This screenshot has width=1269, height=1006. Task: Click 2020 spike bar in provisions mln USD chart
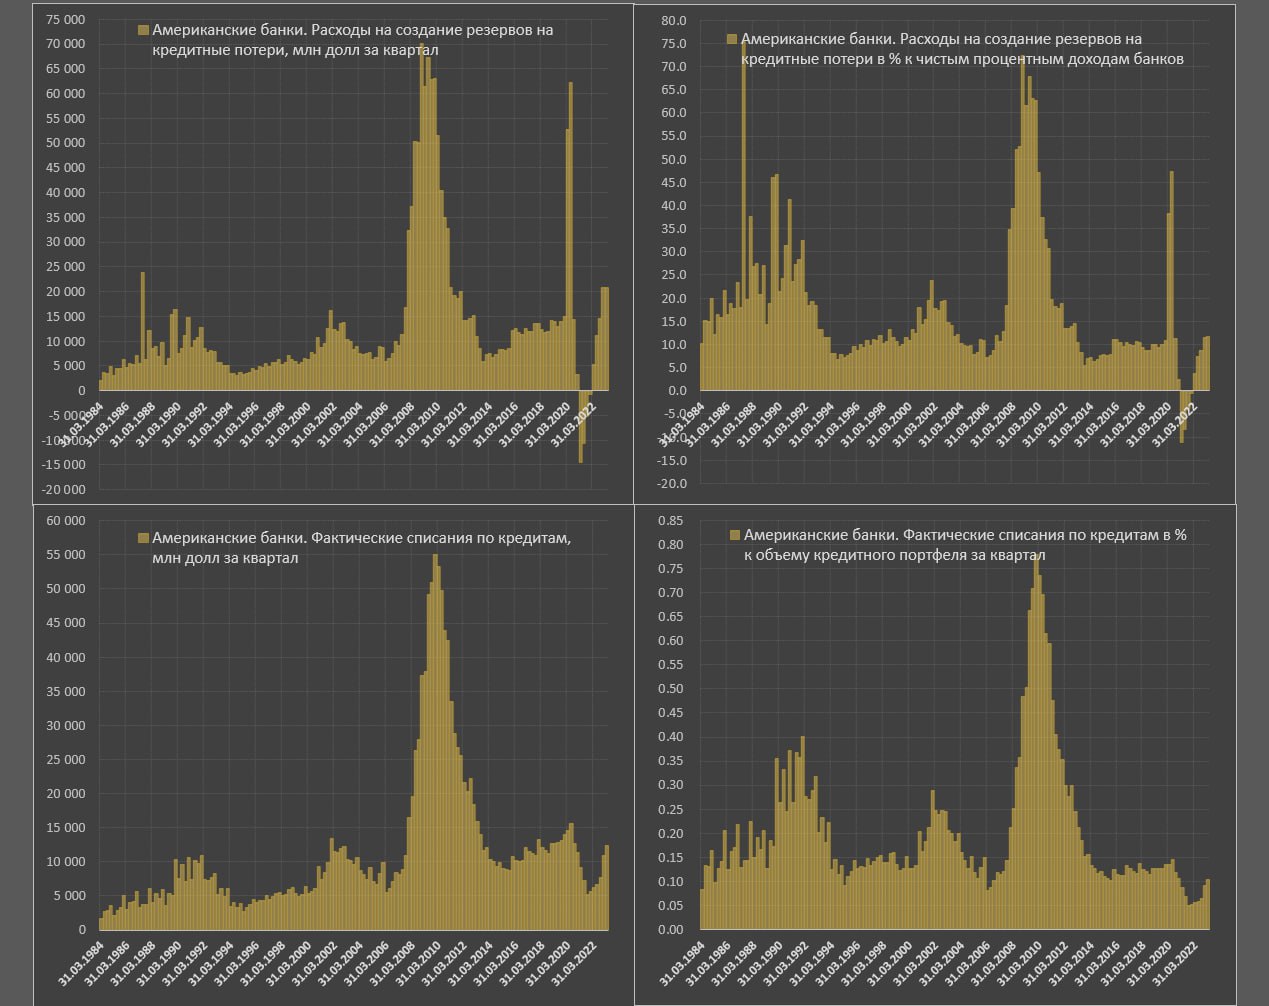pyautogui.click(x=571, y=236)
